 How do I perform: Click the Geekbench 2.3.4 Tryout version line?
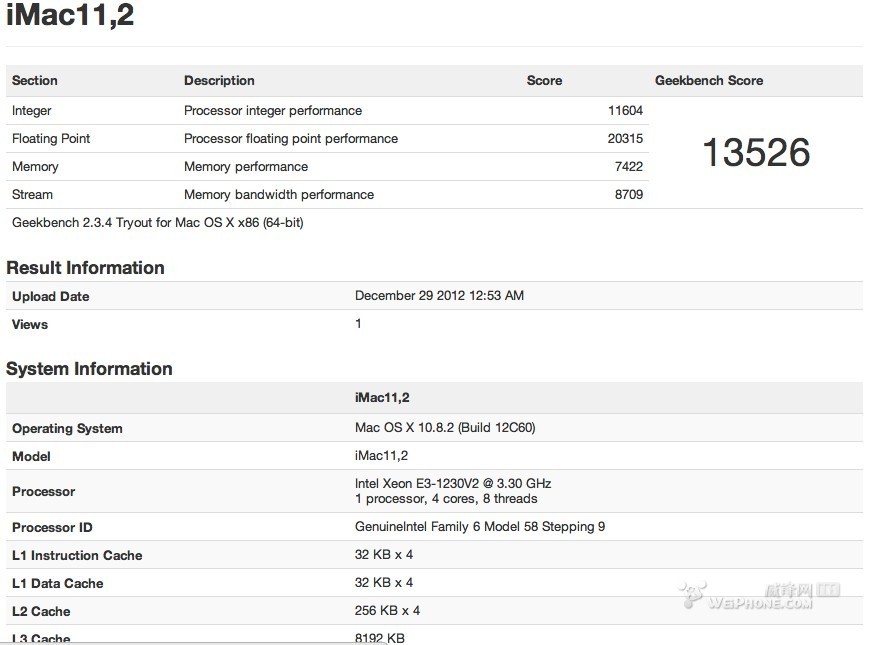pos(158,223)
